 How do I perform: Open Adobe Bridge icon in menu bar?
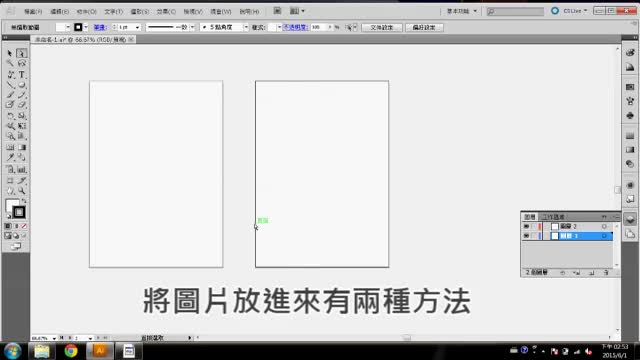pyautogui.click(x=277, y=11)
